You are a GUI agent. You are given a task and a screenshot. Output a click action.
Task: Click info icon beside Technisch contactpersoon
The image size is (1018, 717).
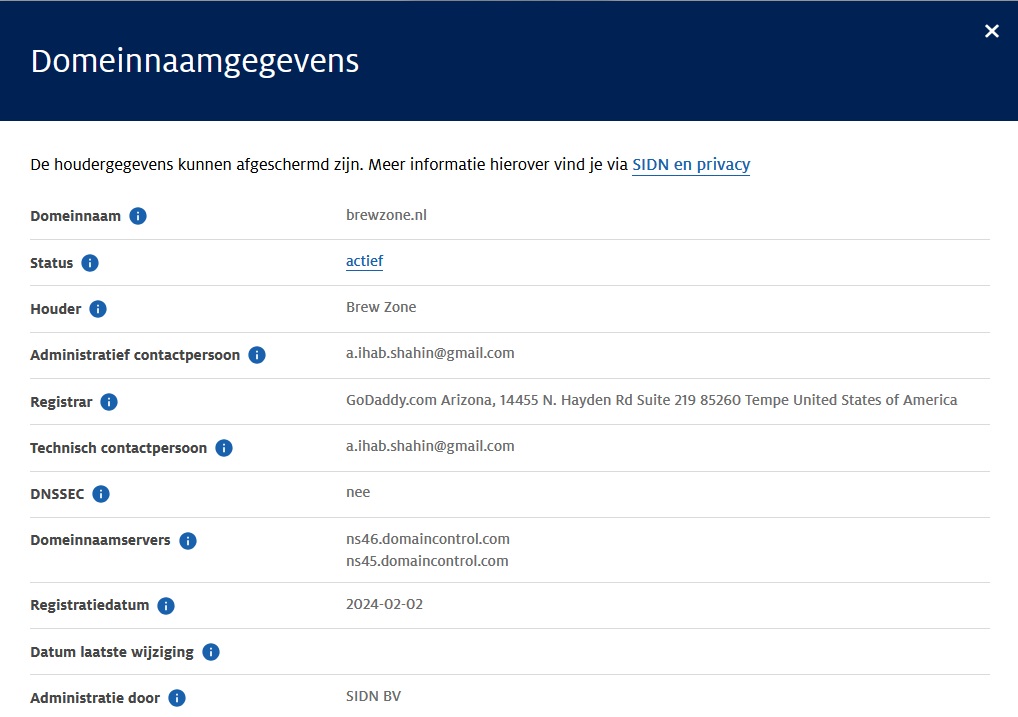tap(224, 448)
